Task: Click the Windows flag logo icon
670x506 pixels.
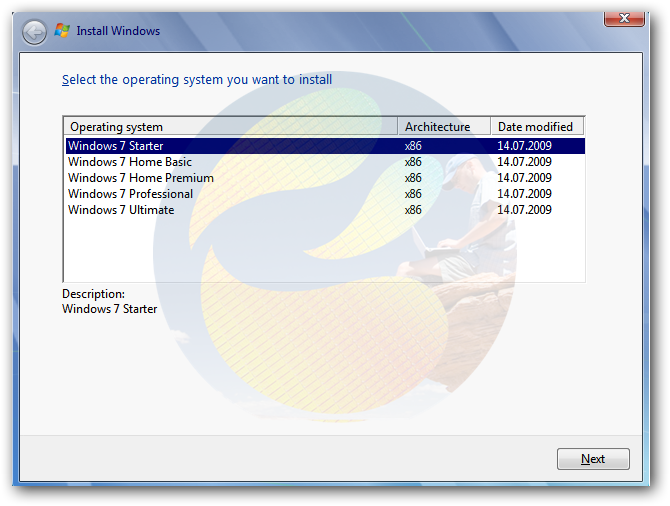Action: pyautogui.click(x=62, y=31)
